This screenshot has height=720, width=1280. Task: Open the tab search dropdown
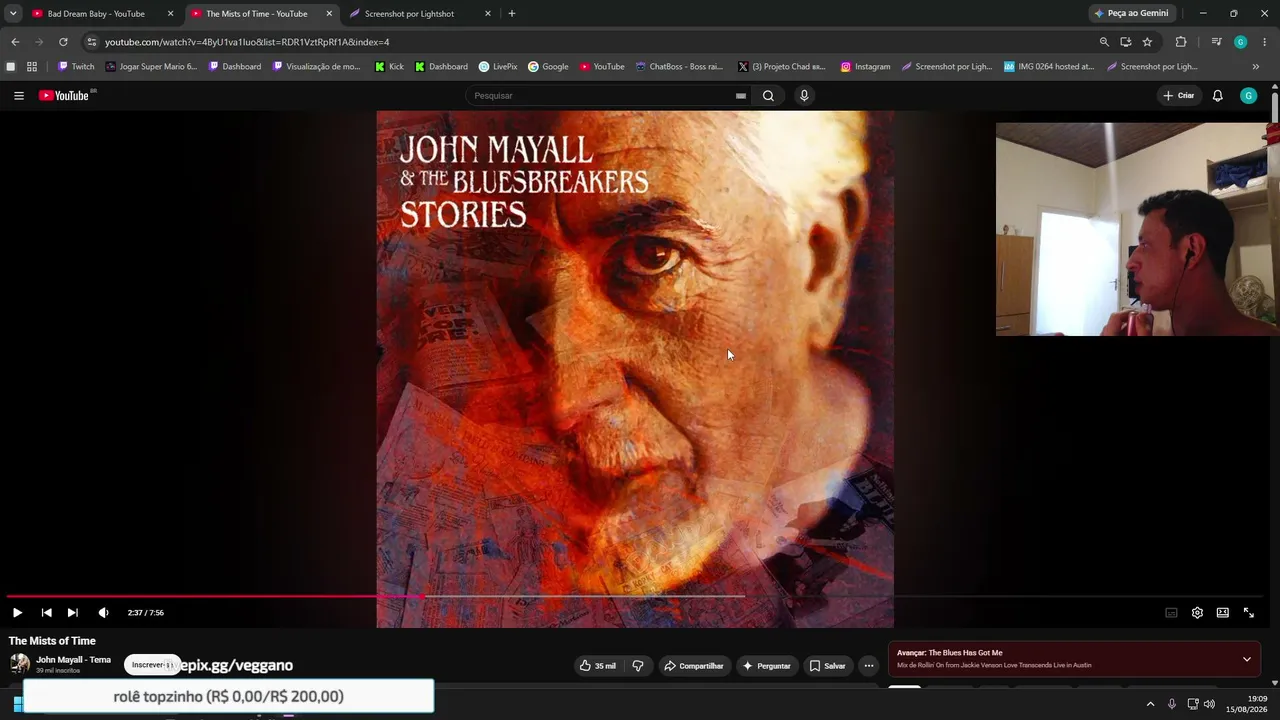coord(13,14)
